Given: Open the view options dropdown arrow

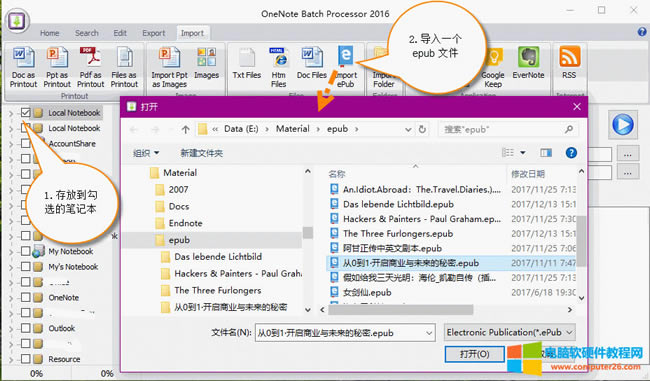Looking at the screenshot, I should [523, 153].
